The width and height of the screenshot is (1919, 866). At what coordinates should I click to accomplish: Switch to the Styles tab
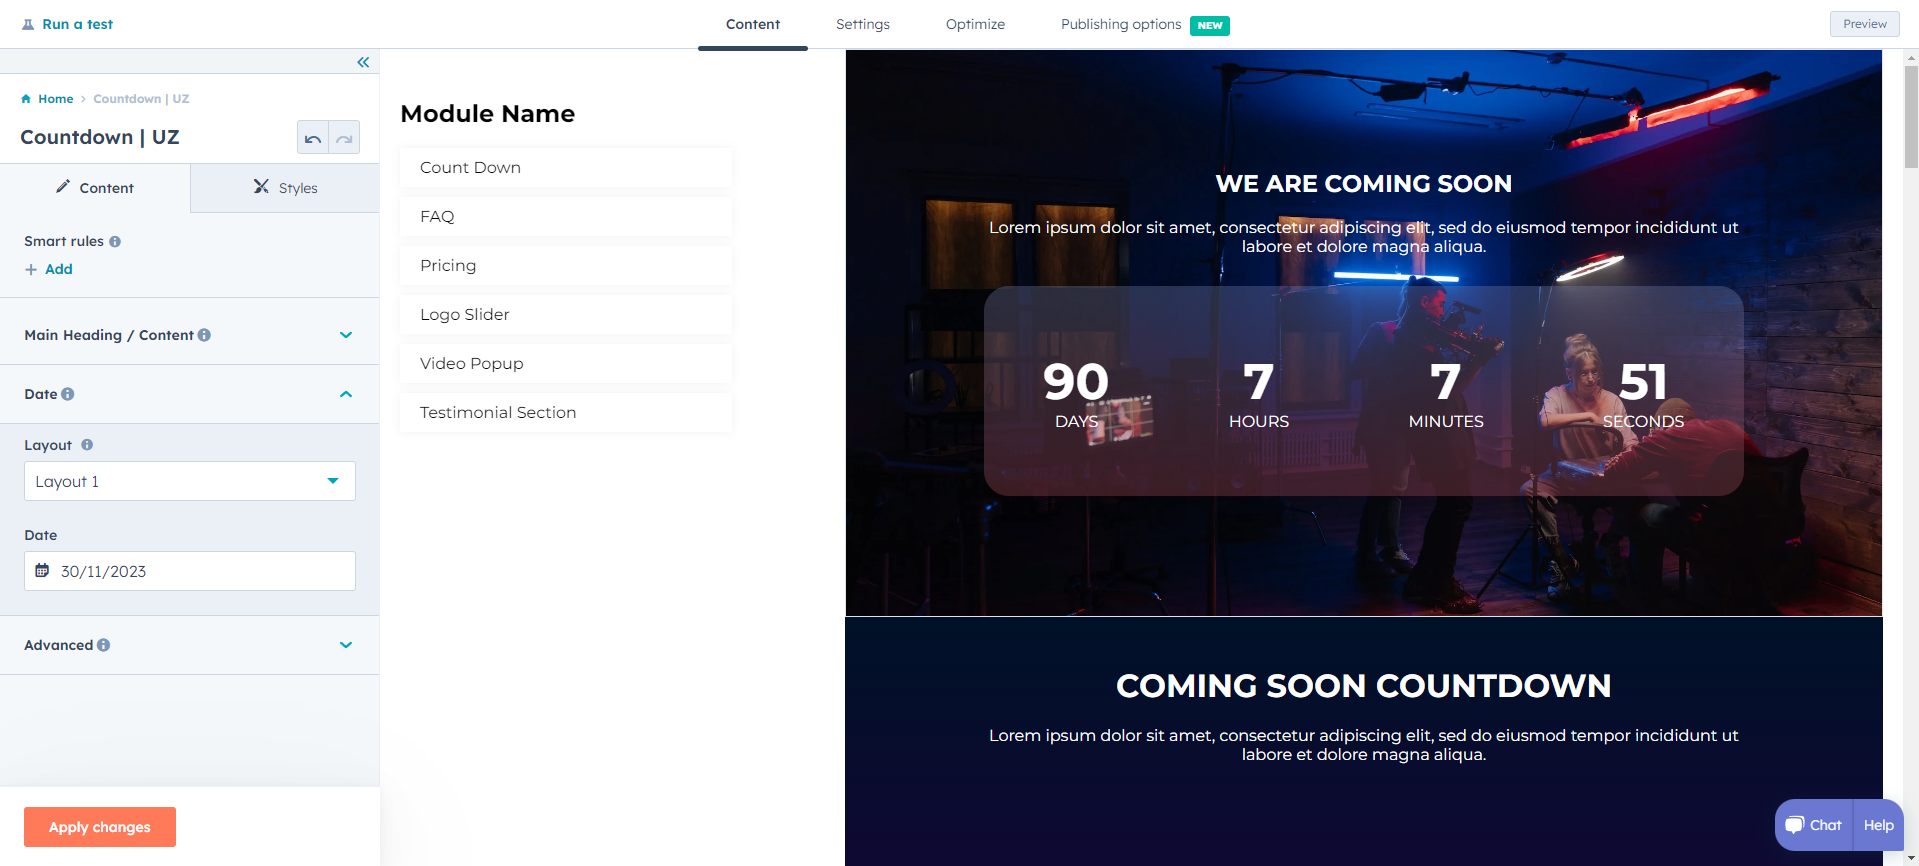285,188
